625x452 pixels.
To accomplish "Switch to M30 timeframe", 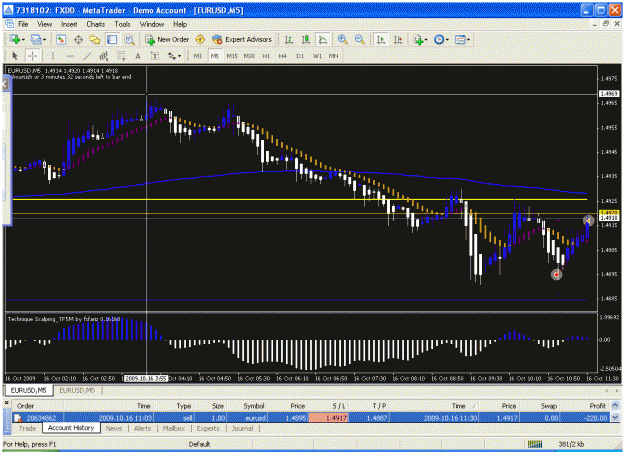I will [x=249, y=56].
